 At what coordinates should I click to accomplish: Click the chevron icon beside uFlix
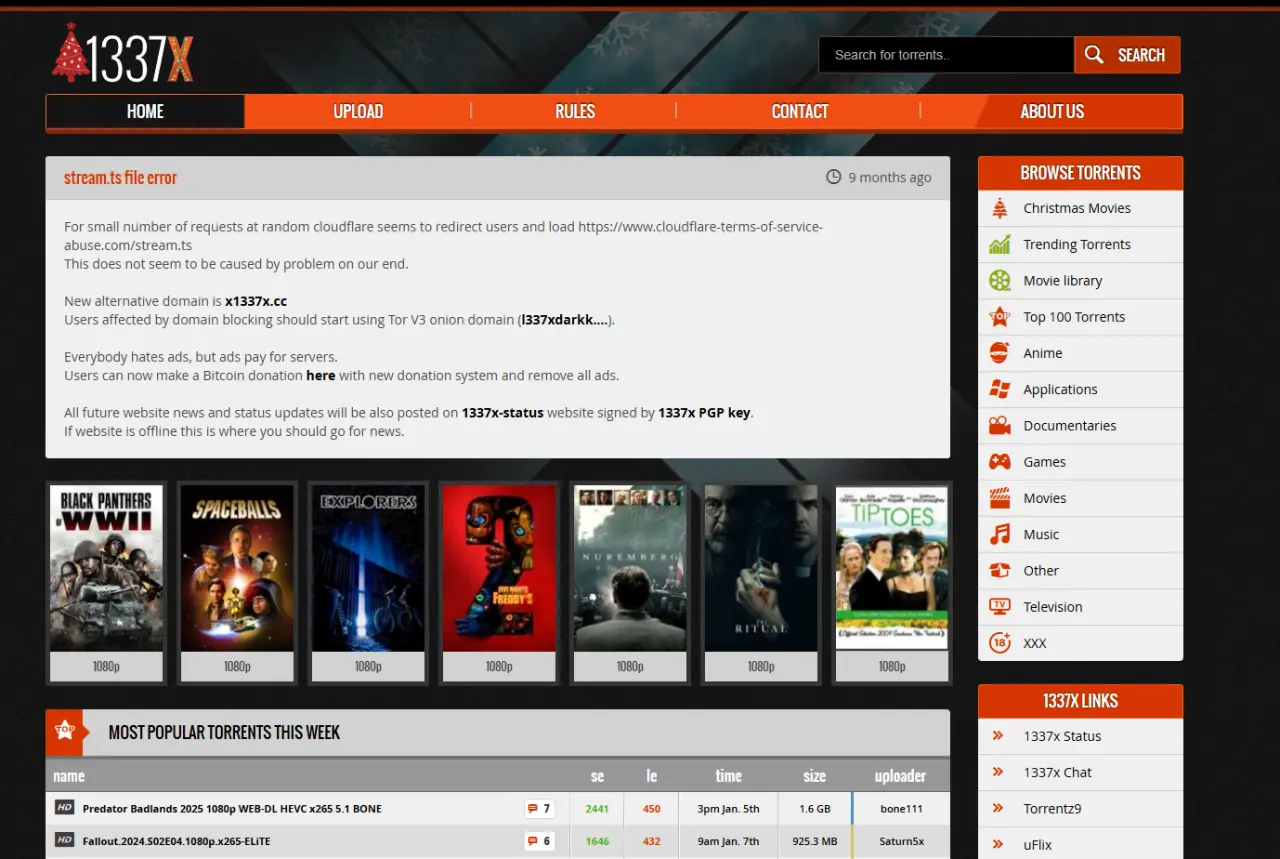click(998, 845)
